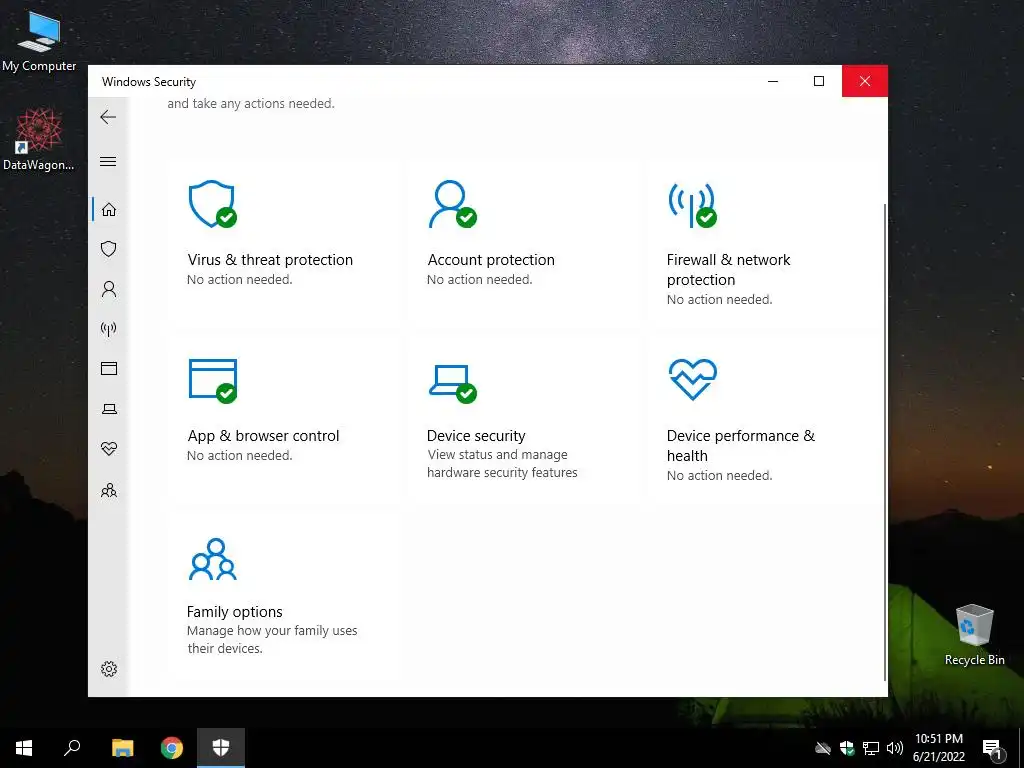Open Firewall & network protection heading
The image size is (1024, 768).
click(728, 270)
